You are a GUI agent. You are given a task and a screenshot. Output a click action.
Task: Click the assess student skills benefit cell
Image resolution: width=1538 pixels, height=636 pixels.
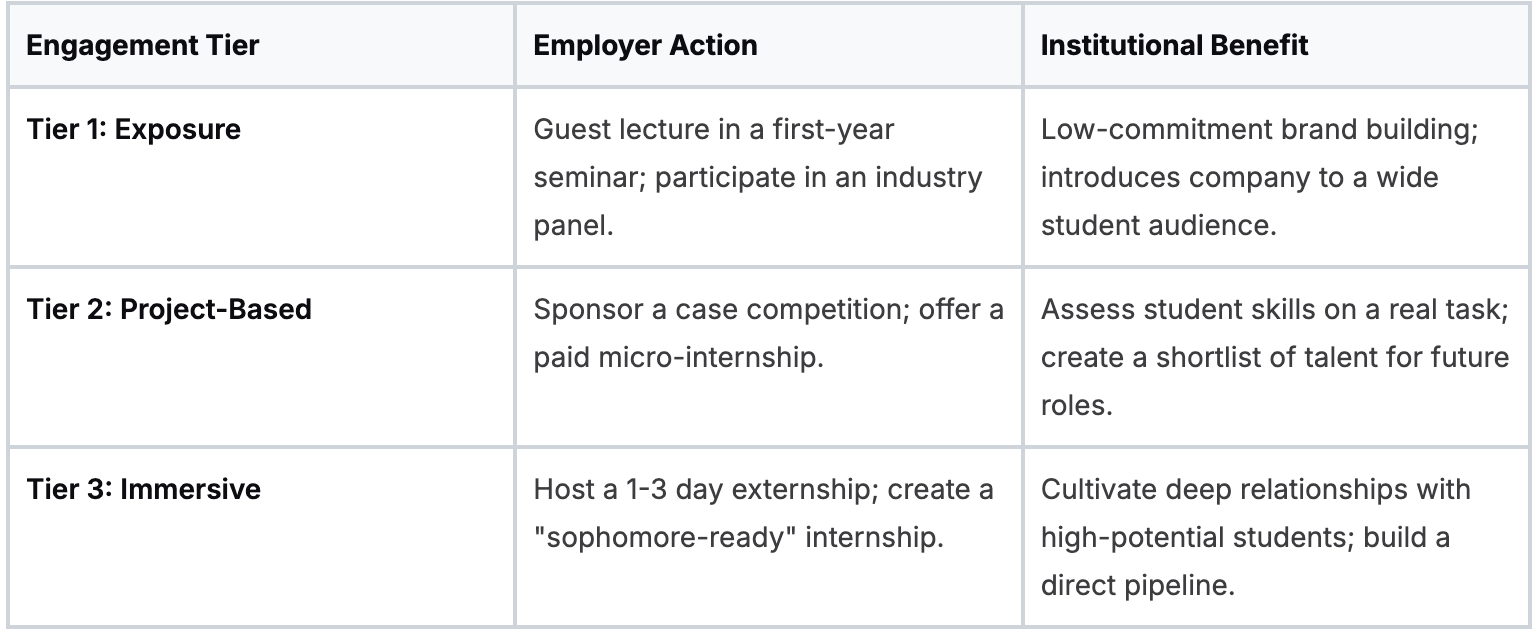click(1275, 357)
